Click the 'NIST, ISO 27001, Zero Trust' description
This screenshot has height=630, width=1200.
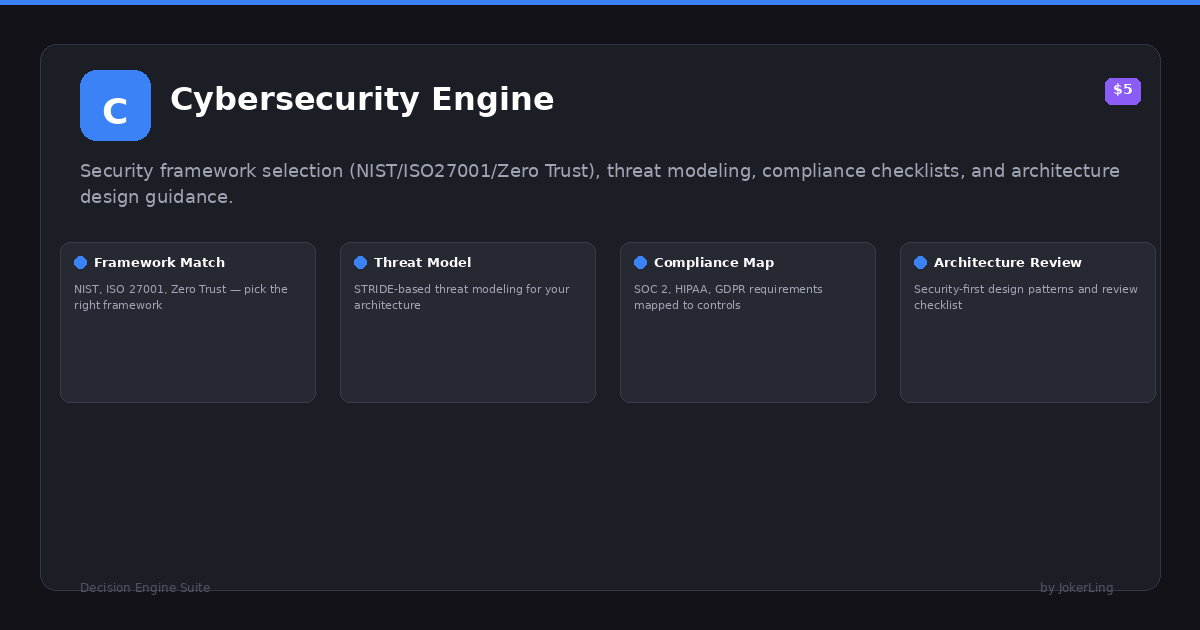(181, 297)
